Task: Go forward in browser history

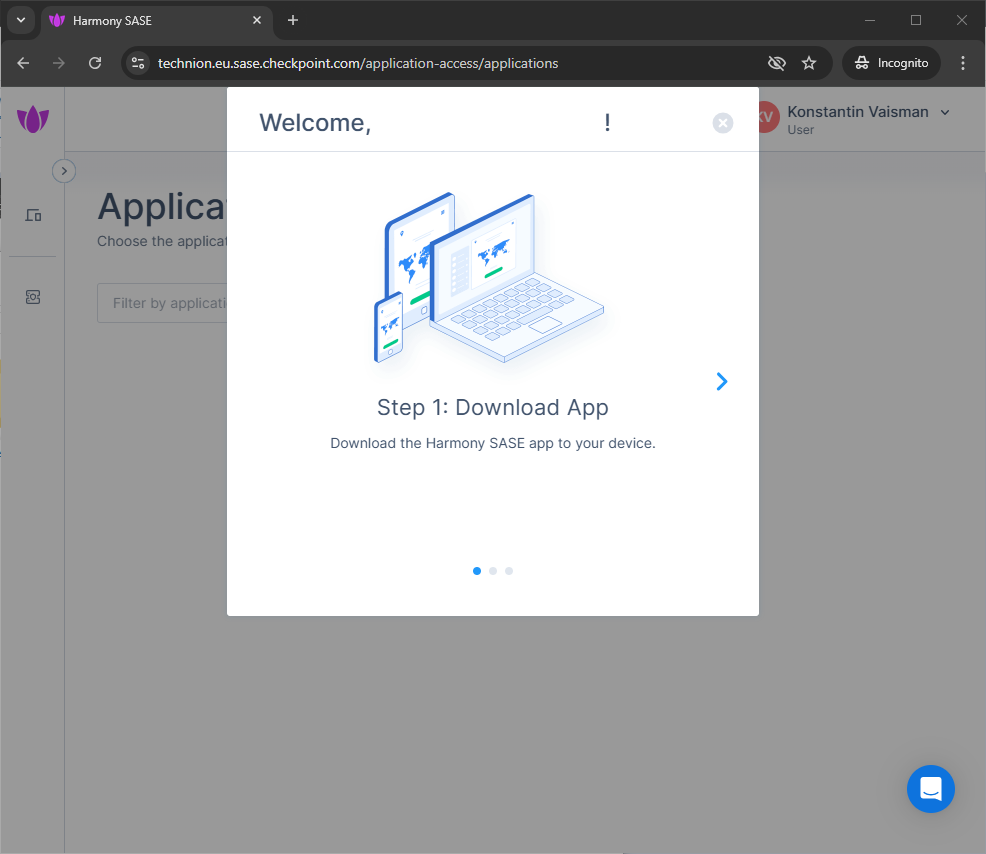Action: coord(58,63)
